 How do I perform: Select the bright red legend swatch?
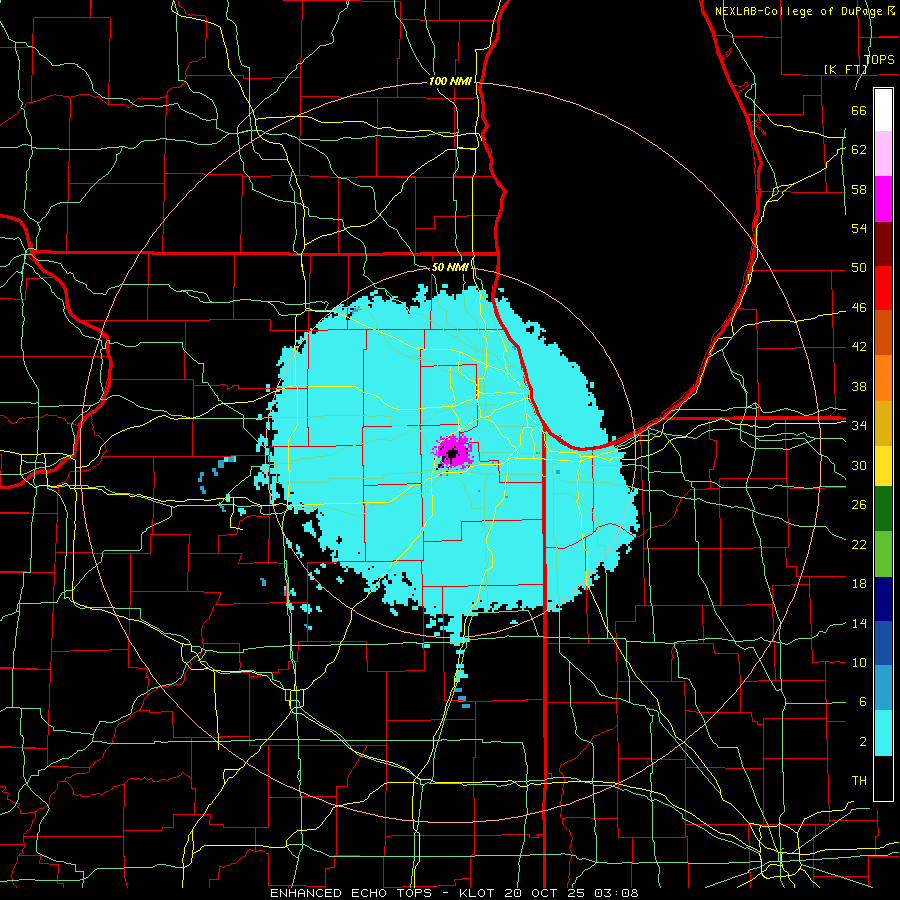tap(883, 288)
